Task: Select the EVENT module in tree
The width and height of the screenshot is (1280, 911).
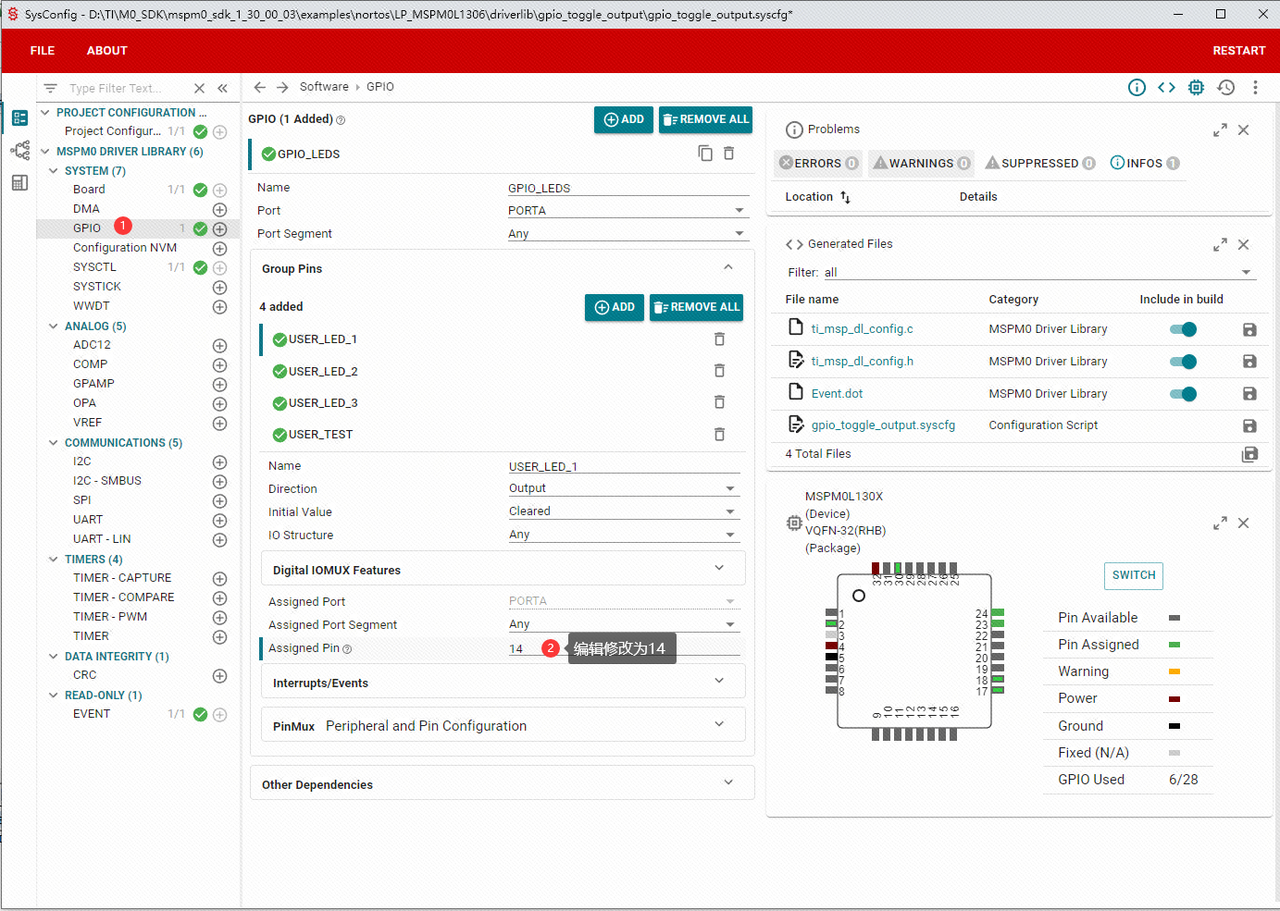Action: tap(92, 714)
